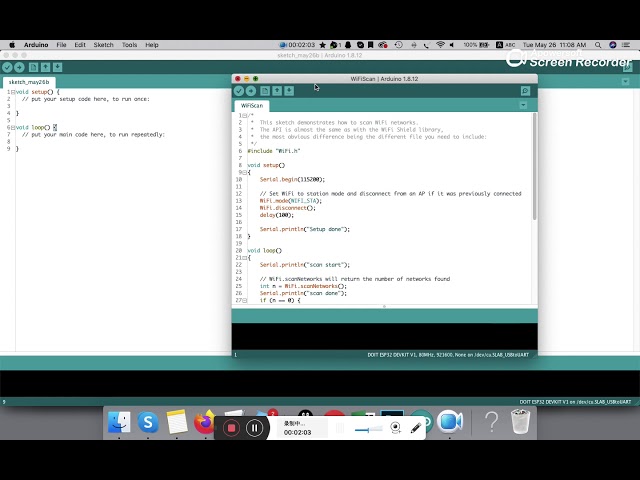
Task: Open the Tools menu
Action: tap(130, 45)
